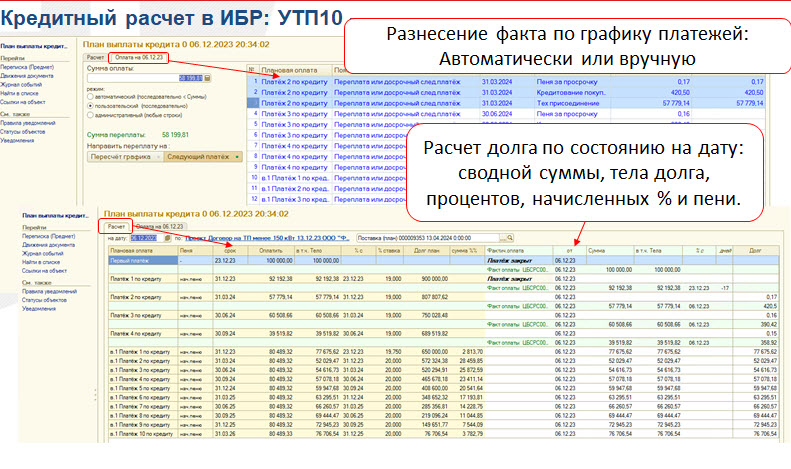Click the calculator icon in the Сумма оплаты field
The height and width of the screenshot is (469, 791).
coord(209,77)
